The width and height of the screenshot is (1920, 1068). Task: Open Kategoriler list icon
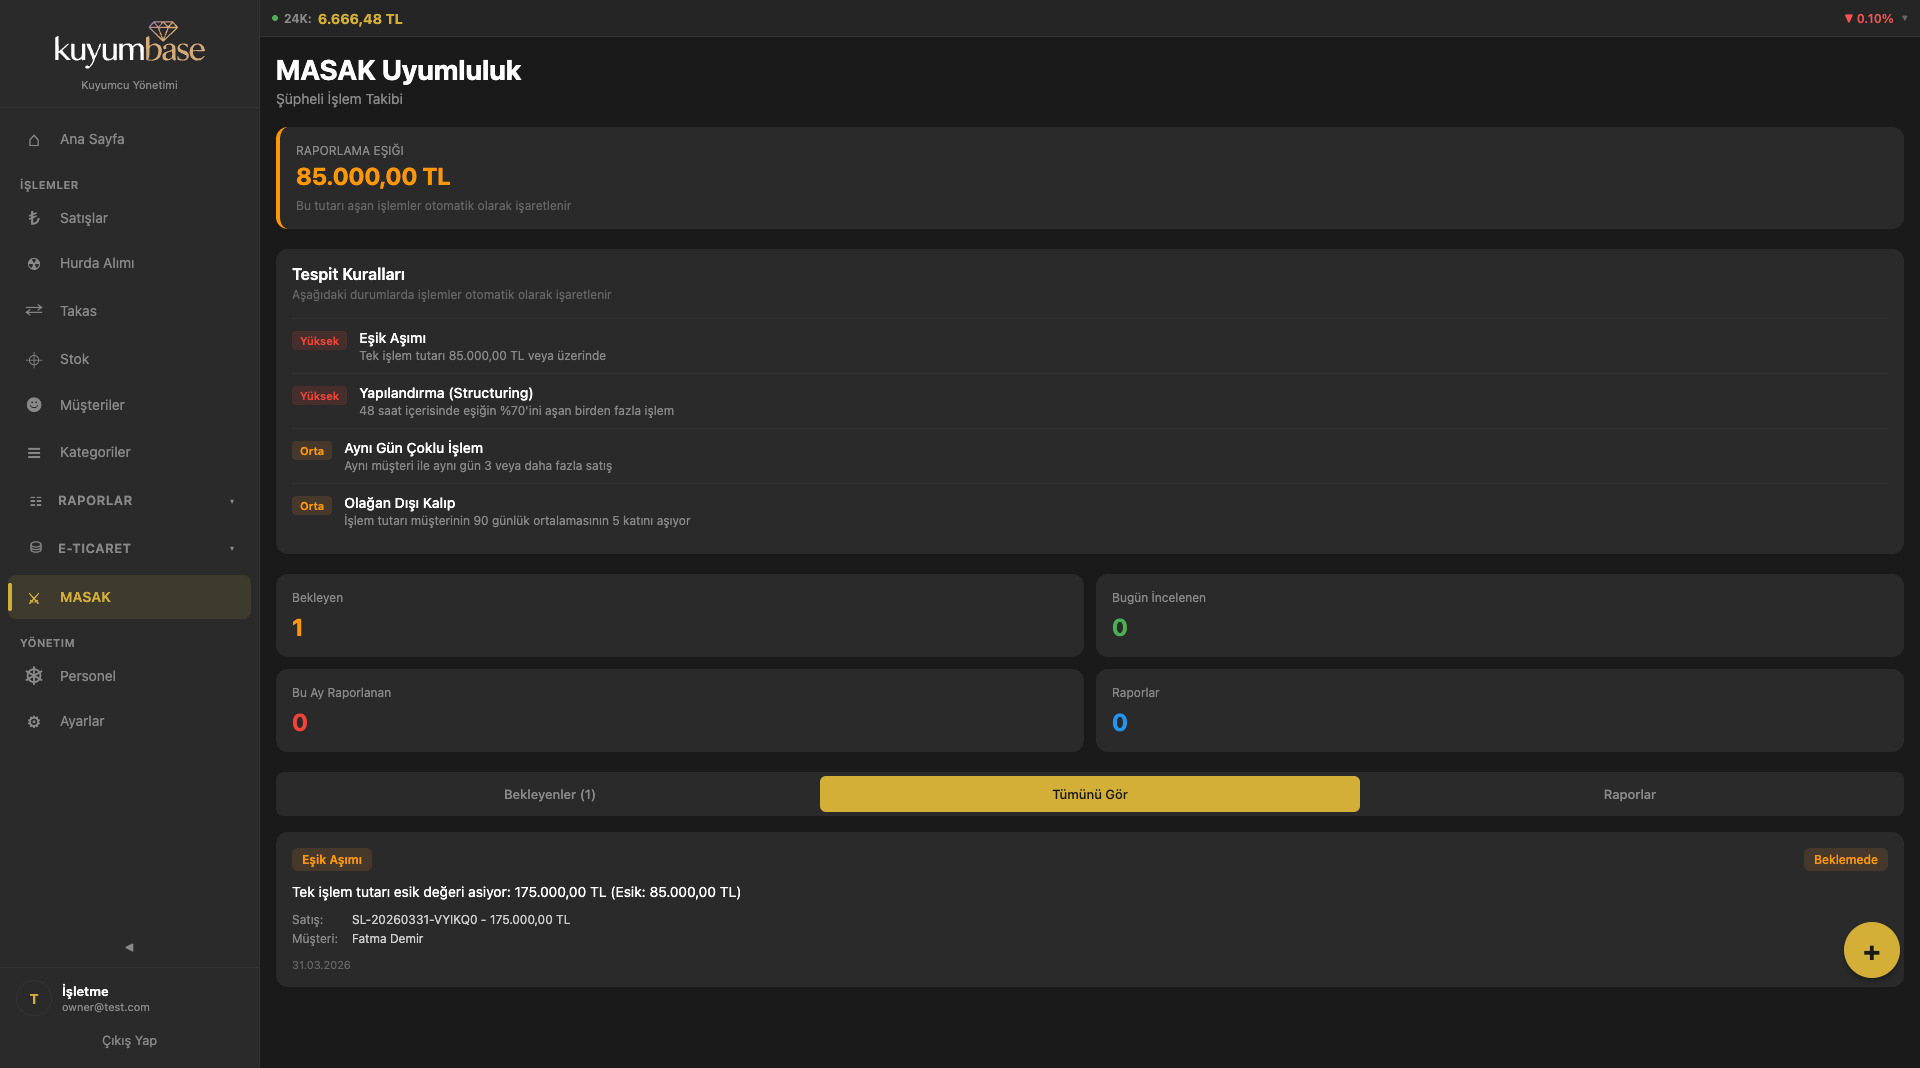[34, 453]
